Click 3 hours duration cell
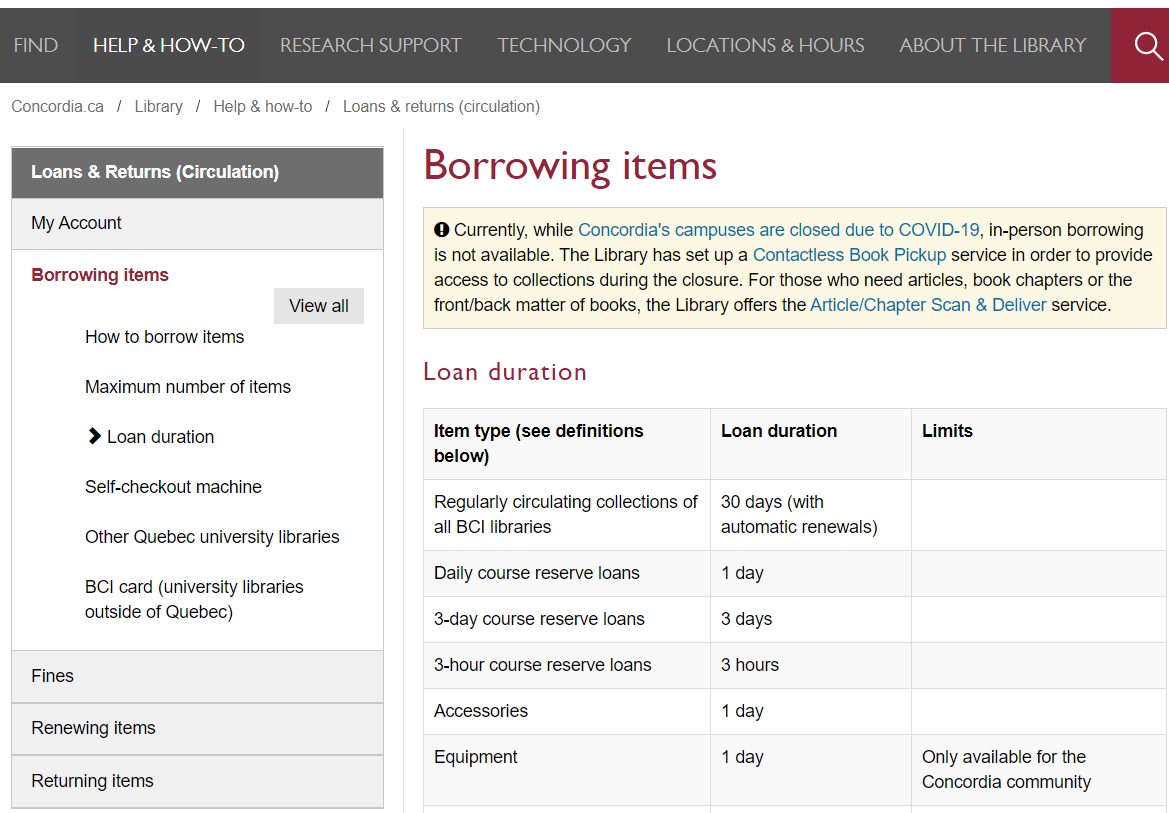1169x813 pixels. click(810, 665)
